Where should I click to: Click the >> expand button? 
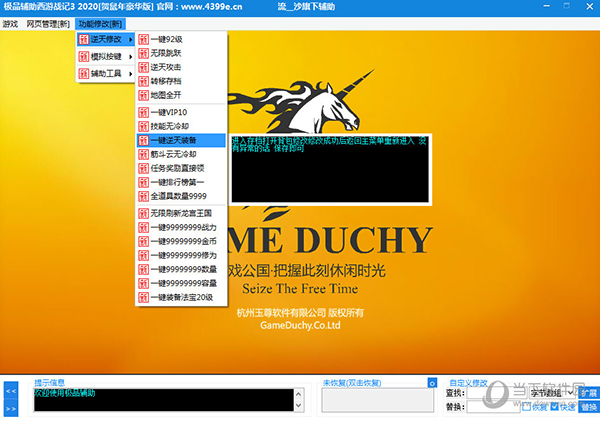(x=11, y=409)
